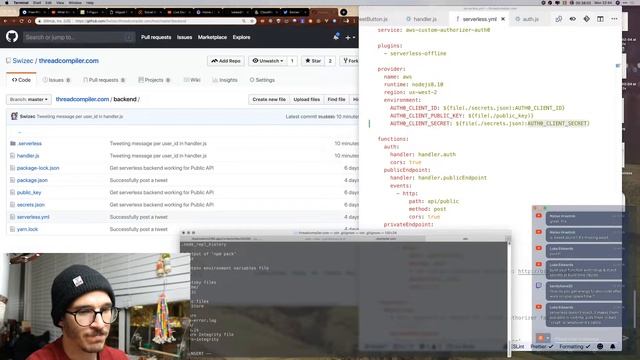The height and width of the screenshot is (360, 640).
Task: Open yarn.lock file
Action: (27, 229)
